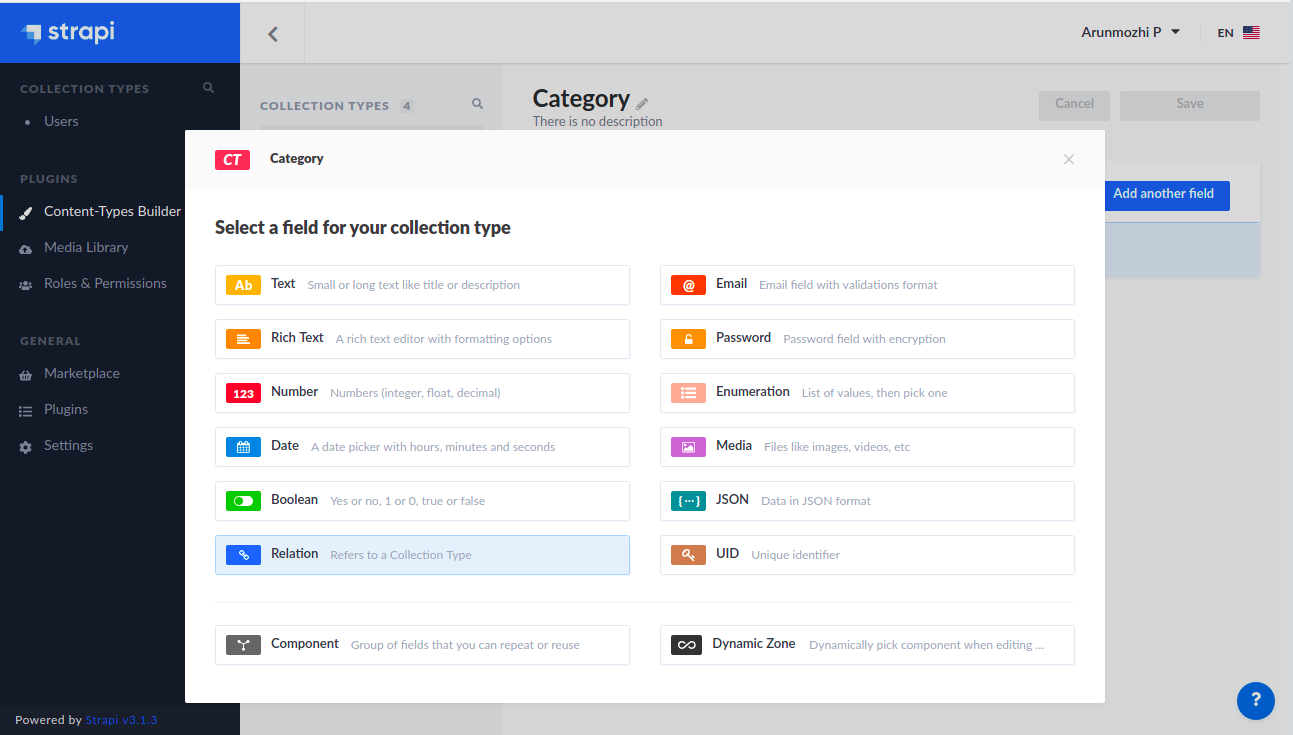Go to Marketplace
Image resolution: width=1293 pixels, height=735 pixels.
click(x=82, y=373)
